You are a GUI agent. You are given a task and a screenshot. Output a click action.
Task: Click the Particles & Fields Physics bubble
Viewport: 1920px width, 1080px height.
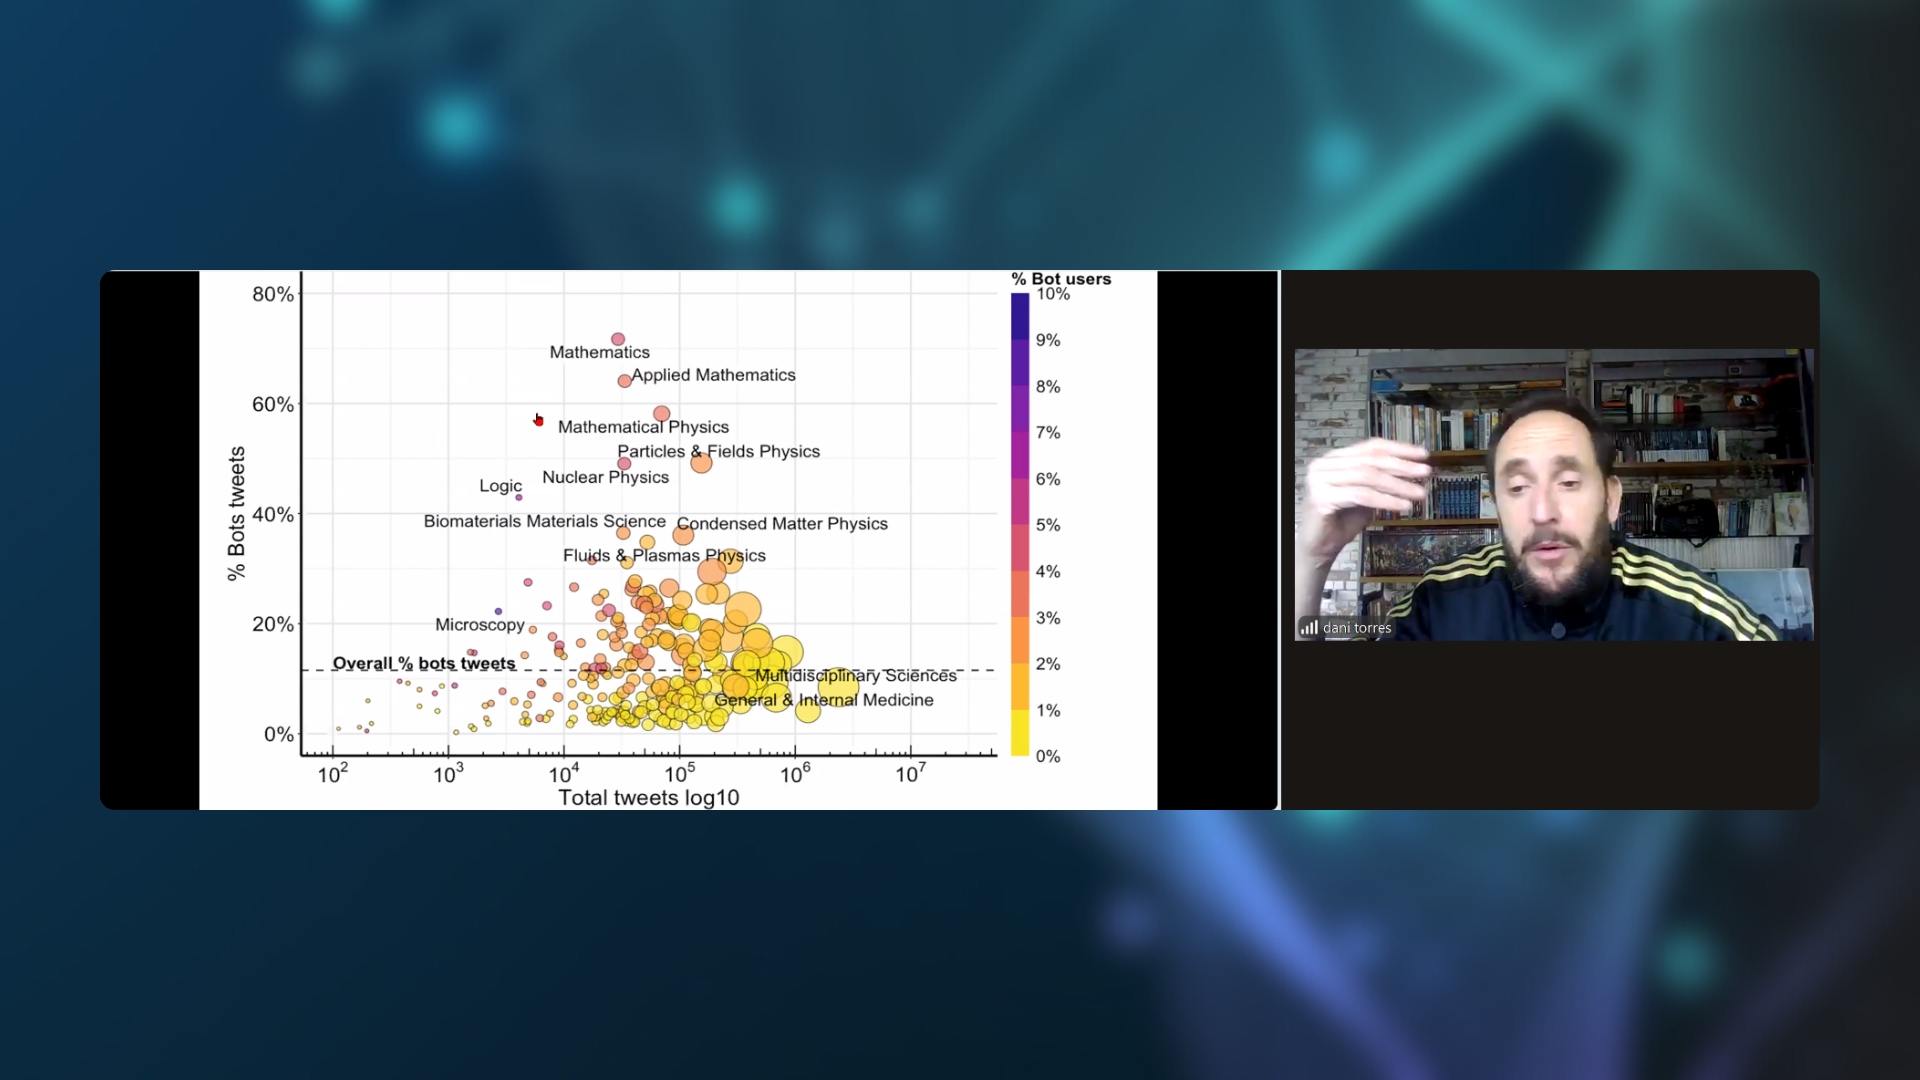tap(701, 462)
